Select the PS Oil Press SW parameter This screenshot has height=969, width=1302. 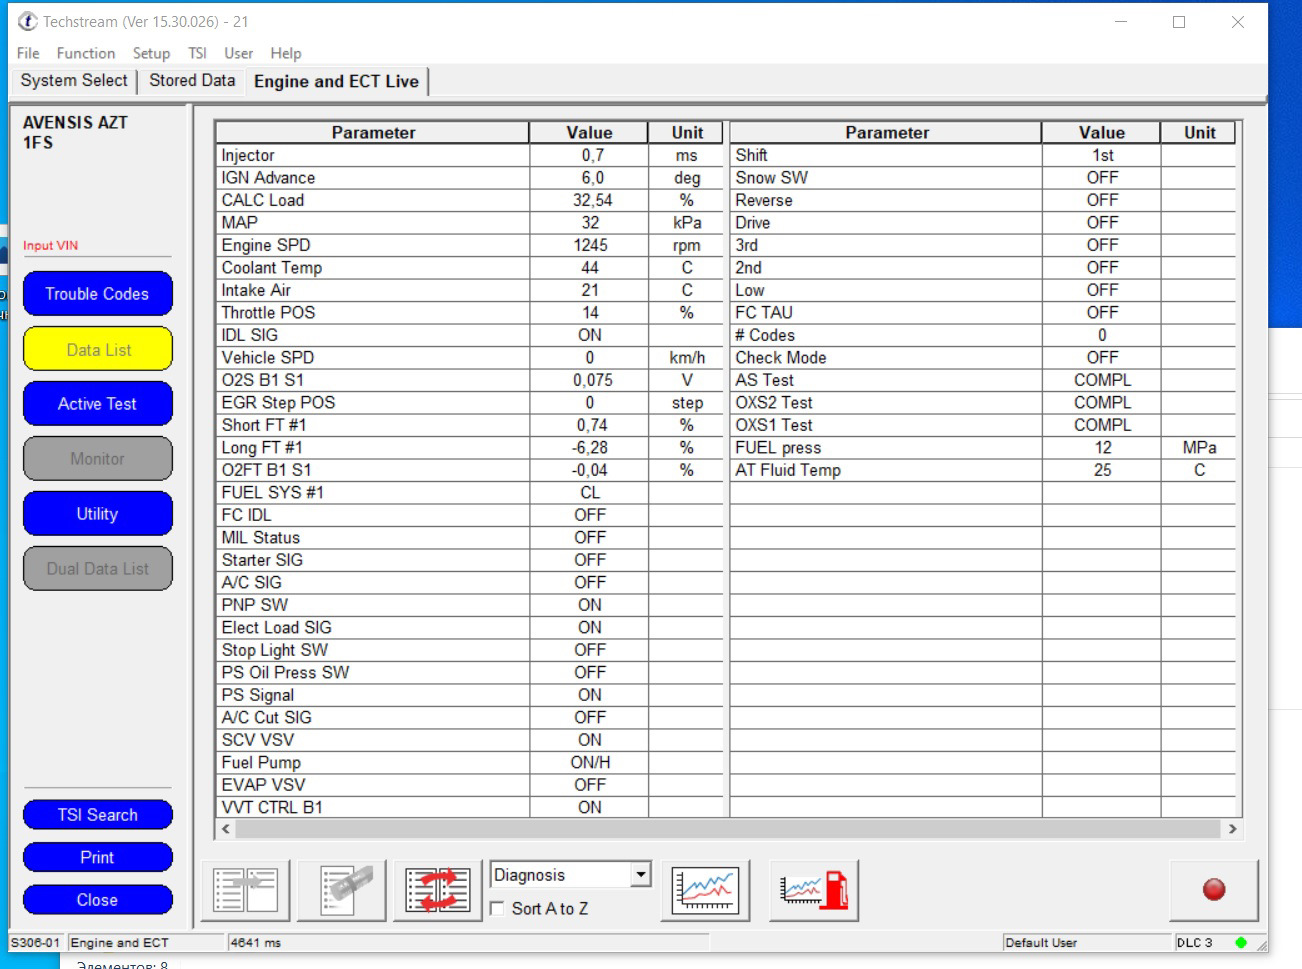point(285,673)
